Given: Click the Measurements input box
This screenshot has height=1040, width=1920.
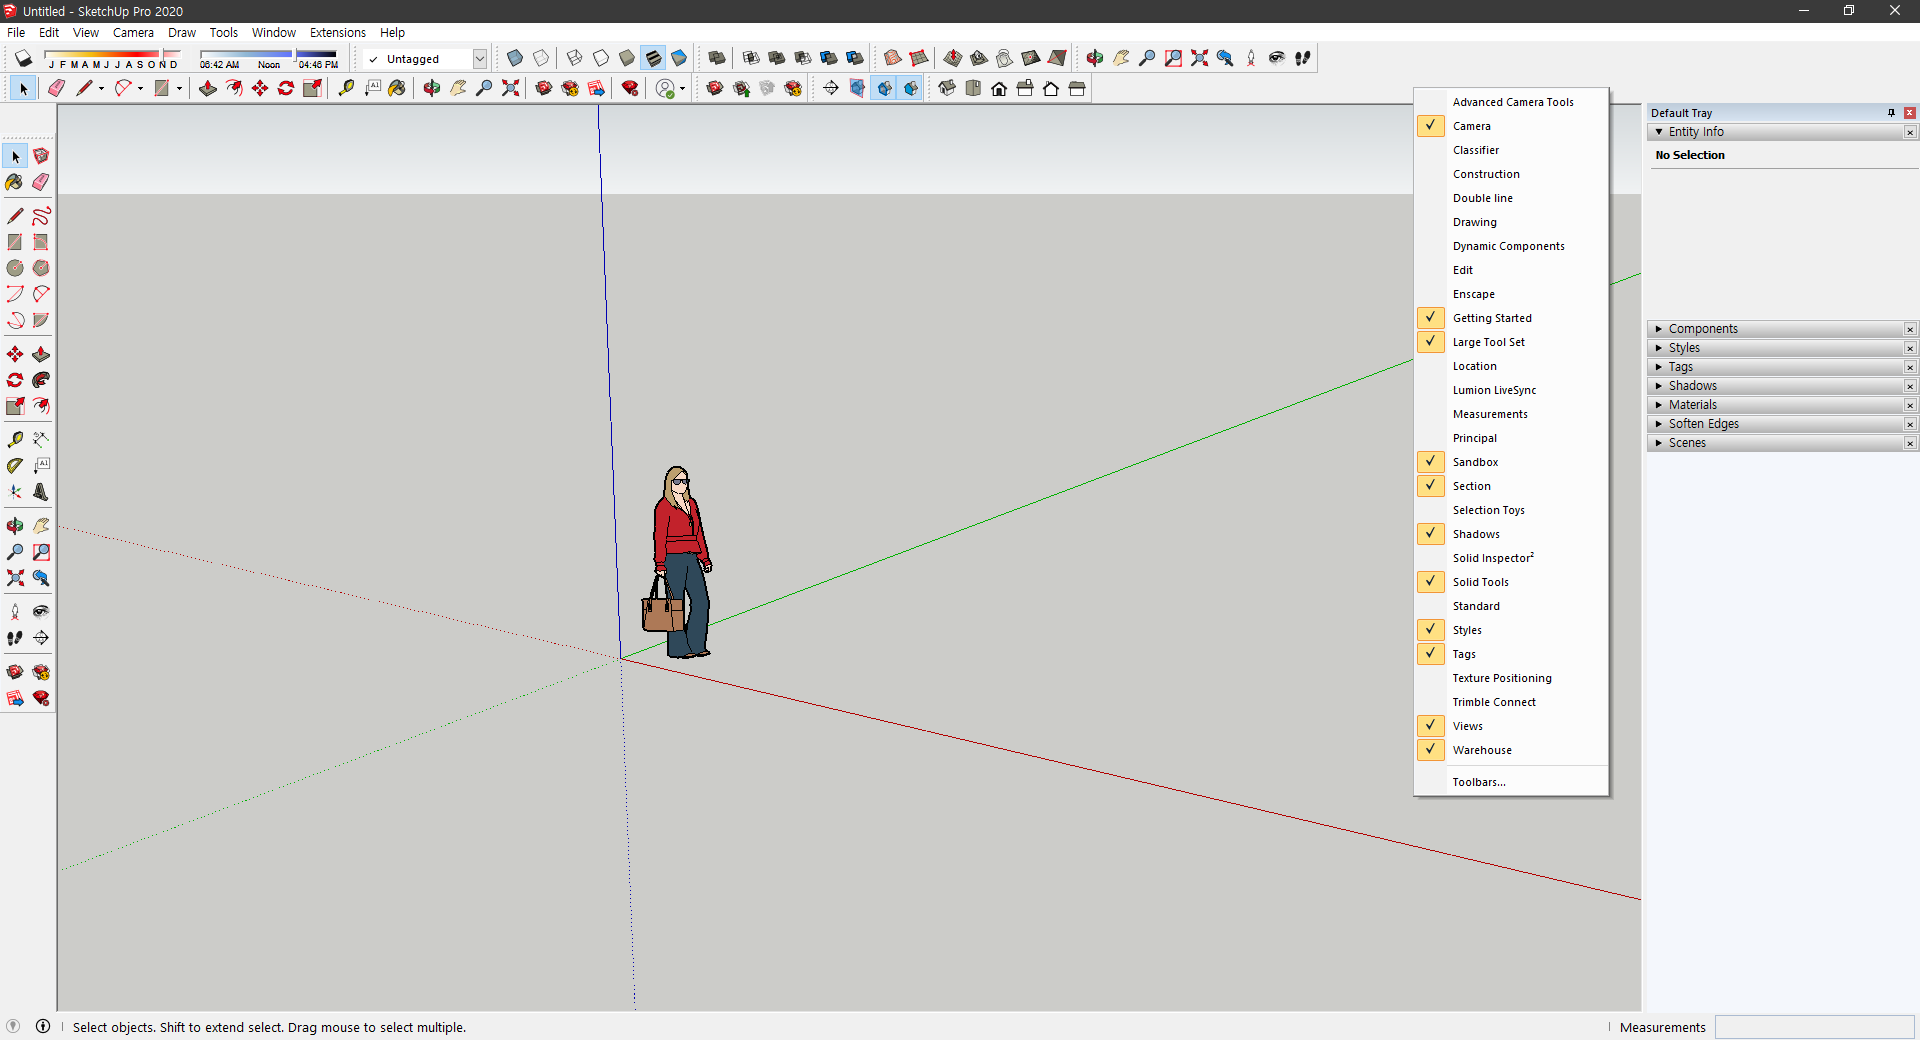Looking at the screenshot, I should (x=1814, y=1027).
